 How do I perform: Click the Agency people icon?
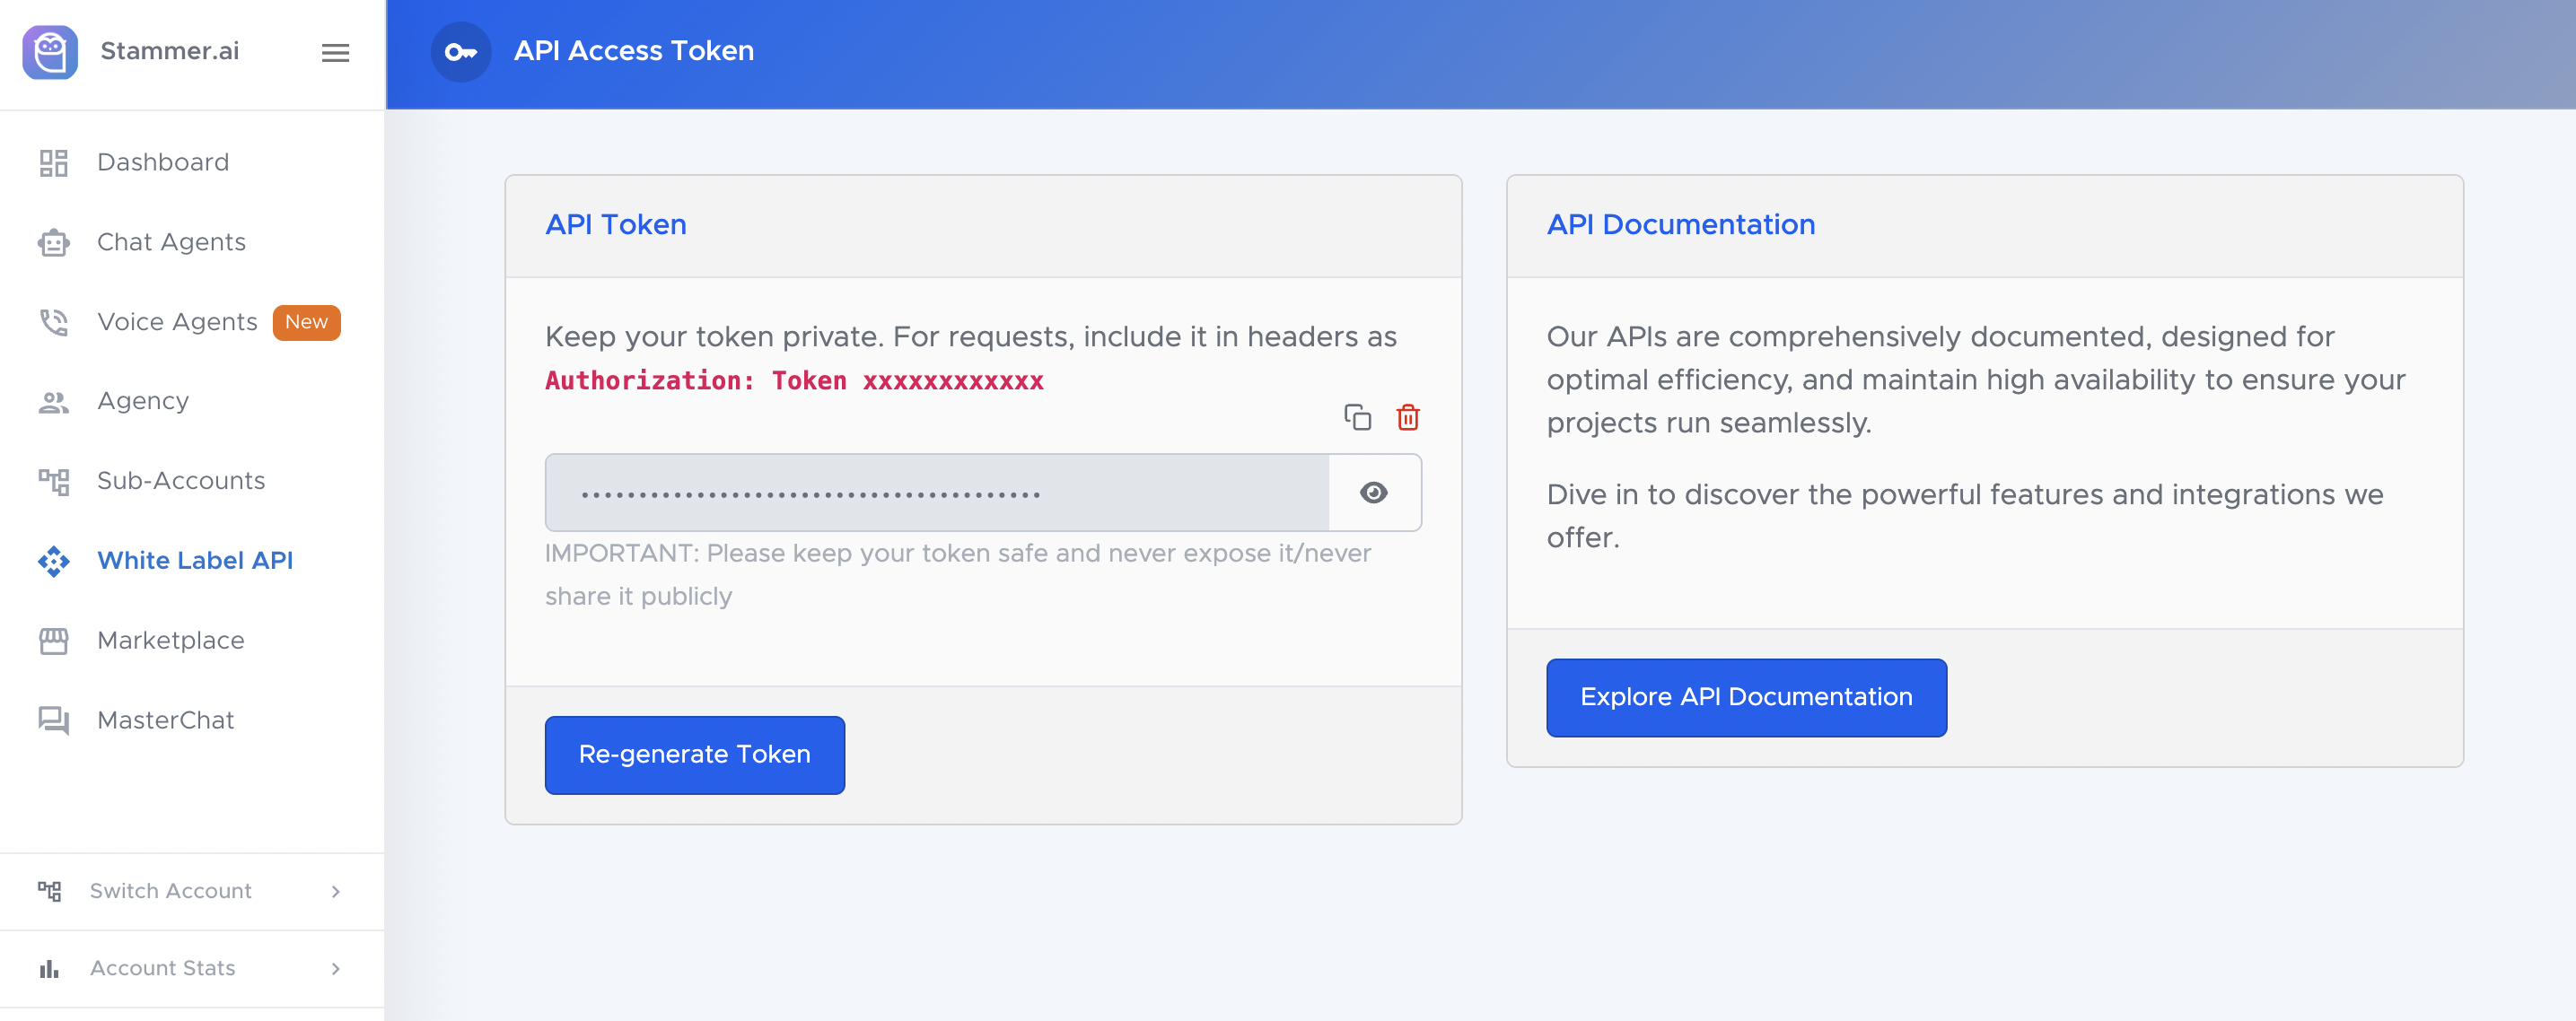53,402
